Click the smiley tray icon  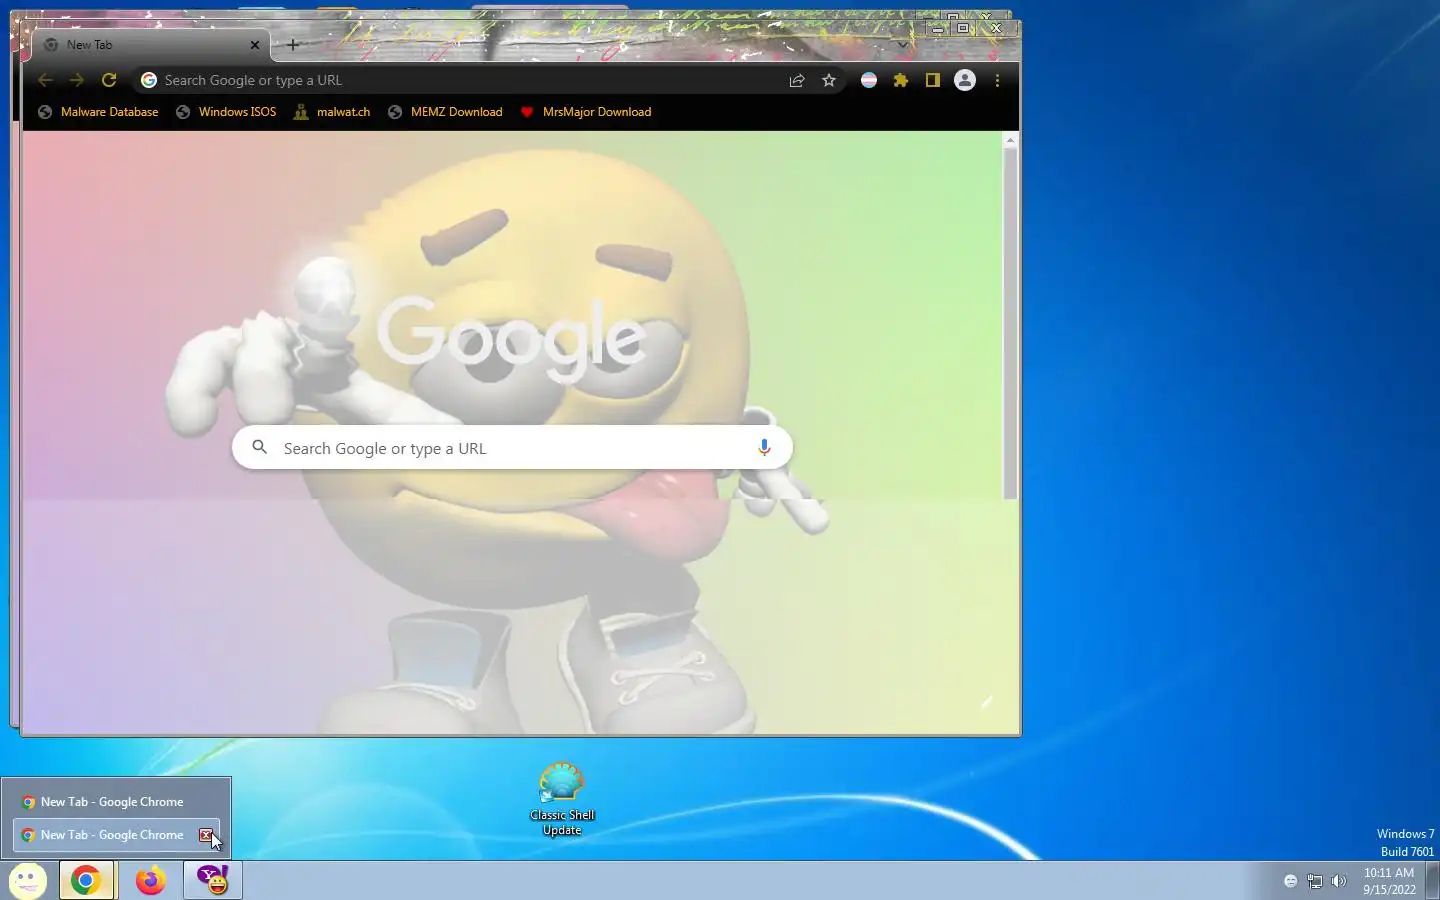(1291, 881)
